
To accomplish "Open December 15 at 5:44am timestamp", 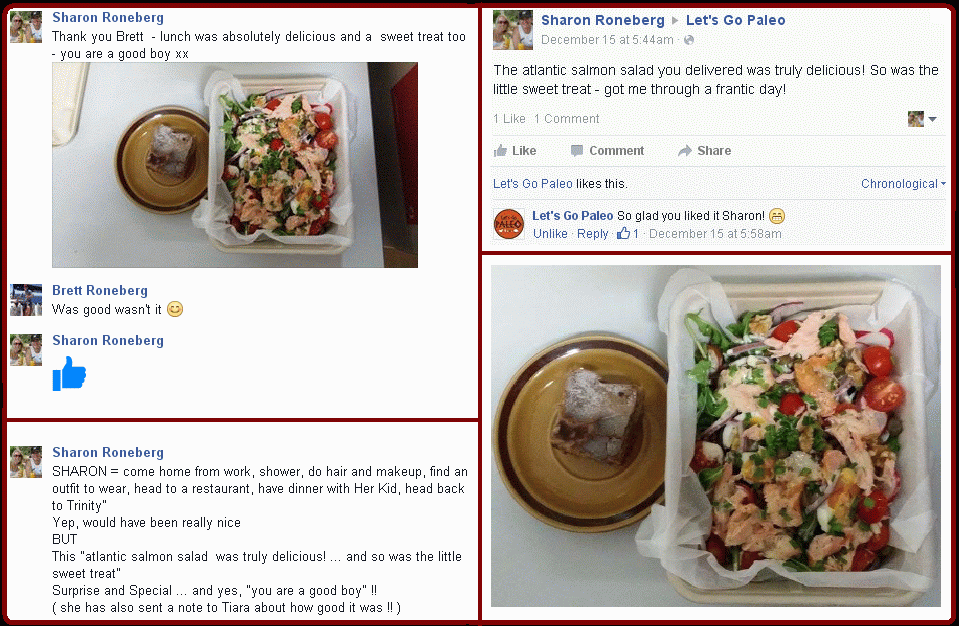I will pos(607,40).
